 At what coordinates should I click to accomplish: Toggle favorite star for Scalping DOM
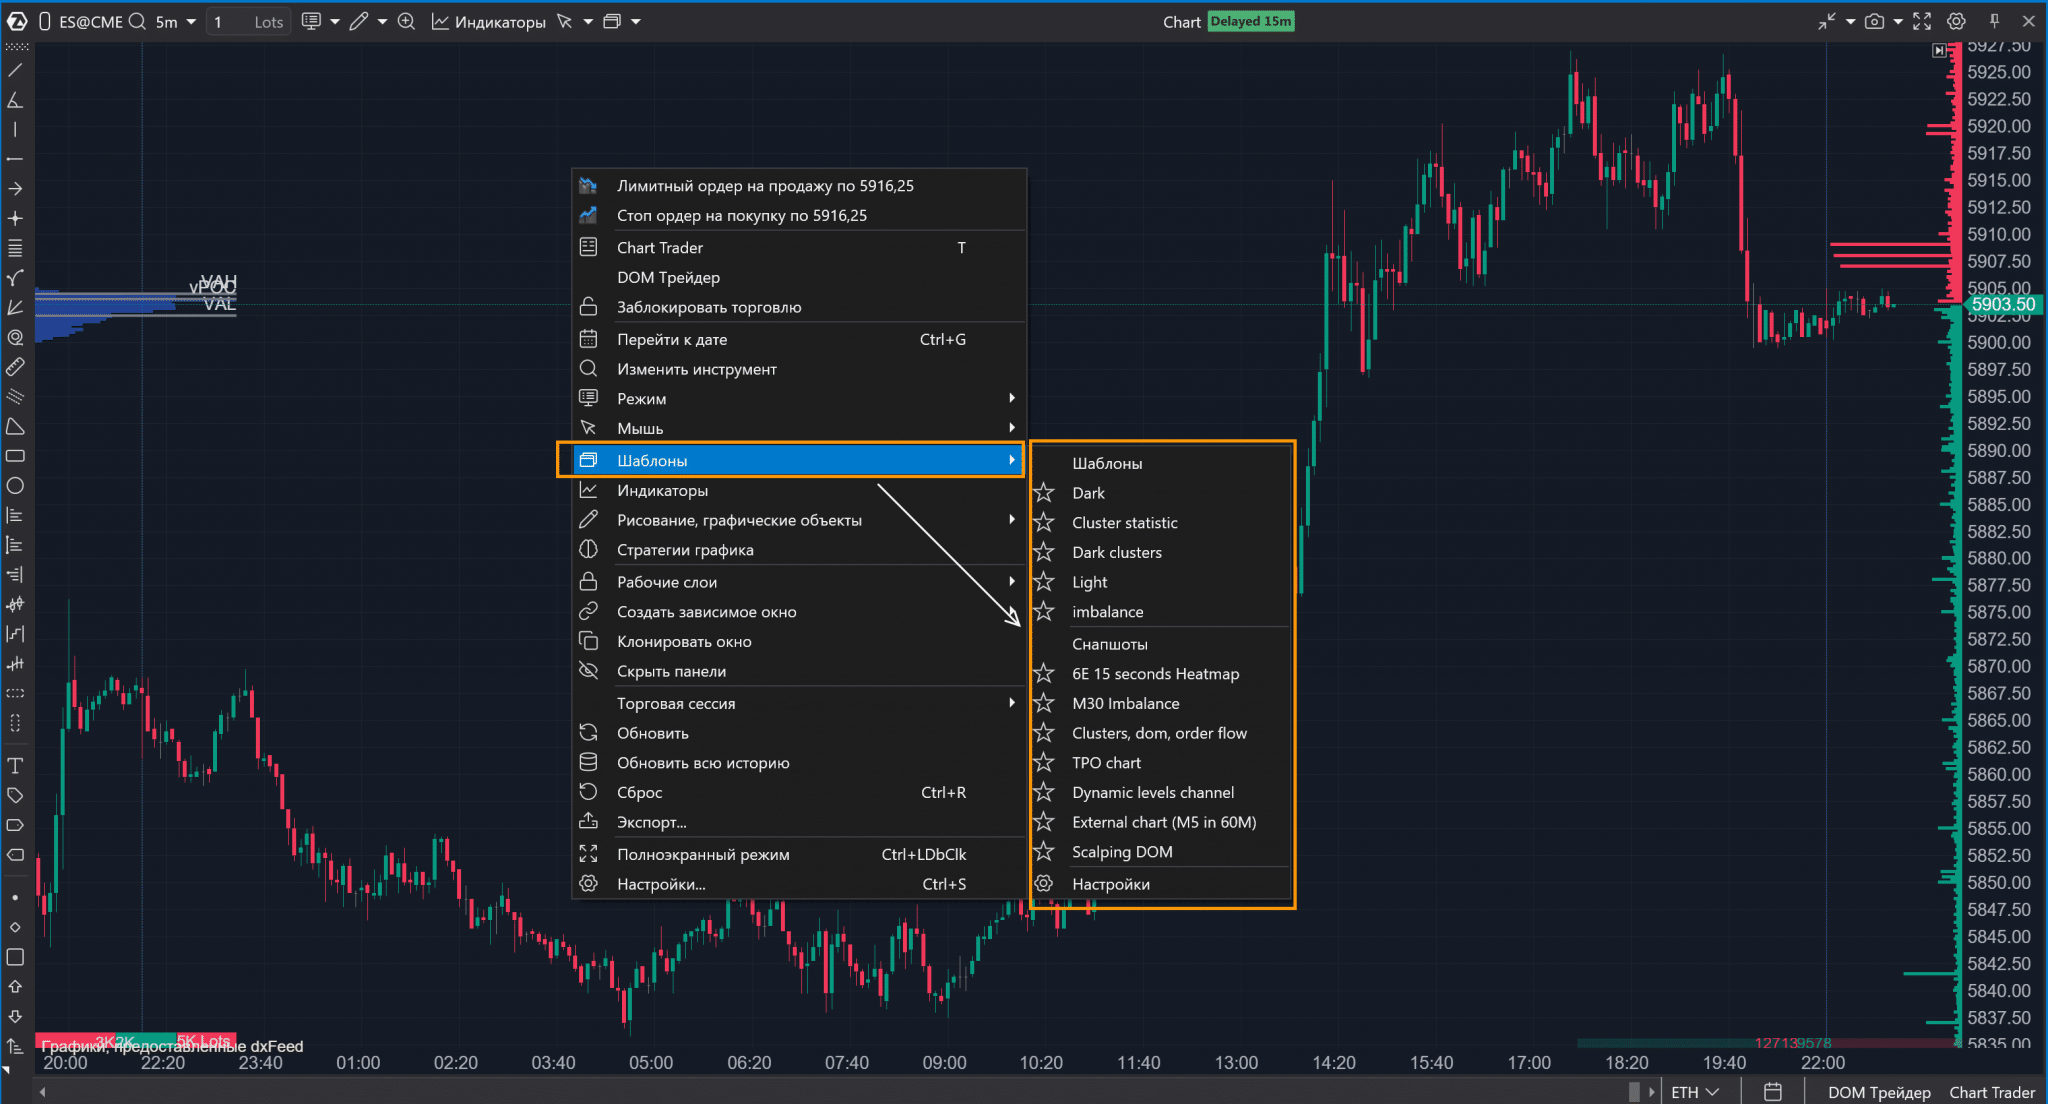1044,852
